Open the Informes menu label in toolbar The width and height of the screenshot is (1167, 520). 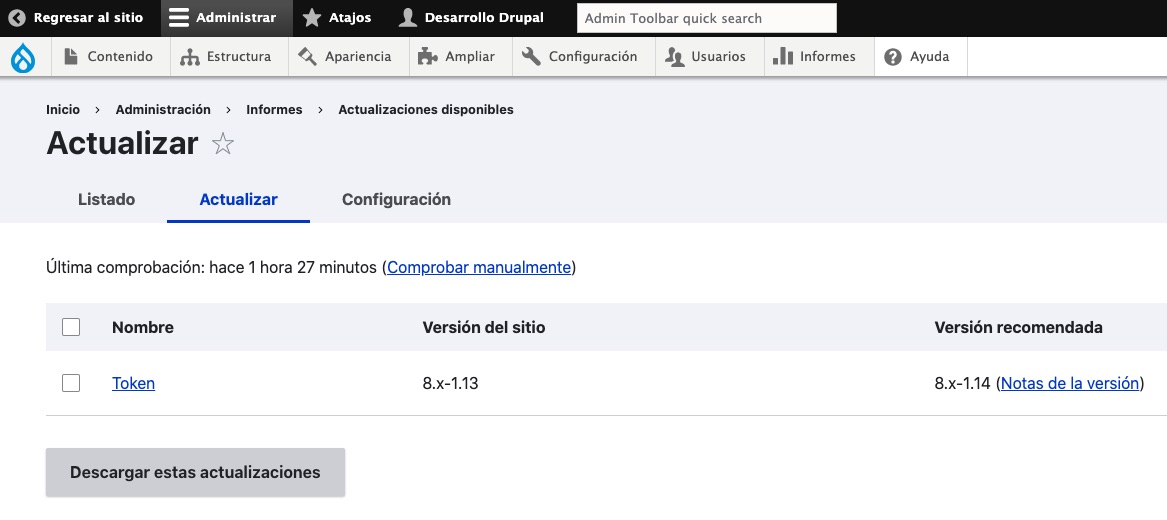(828, 57)
